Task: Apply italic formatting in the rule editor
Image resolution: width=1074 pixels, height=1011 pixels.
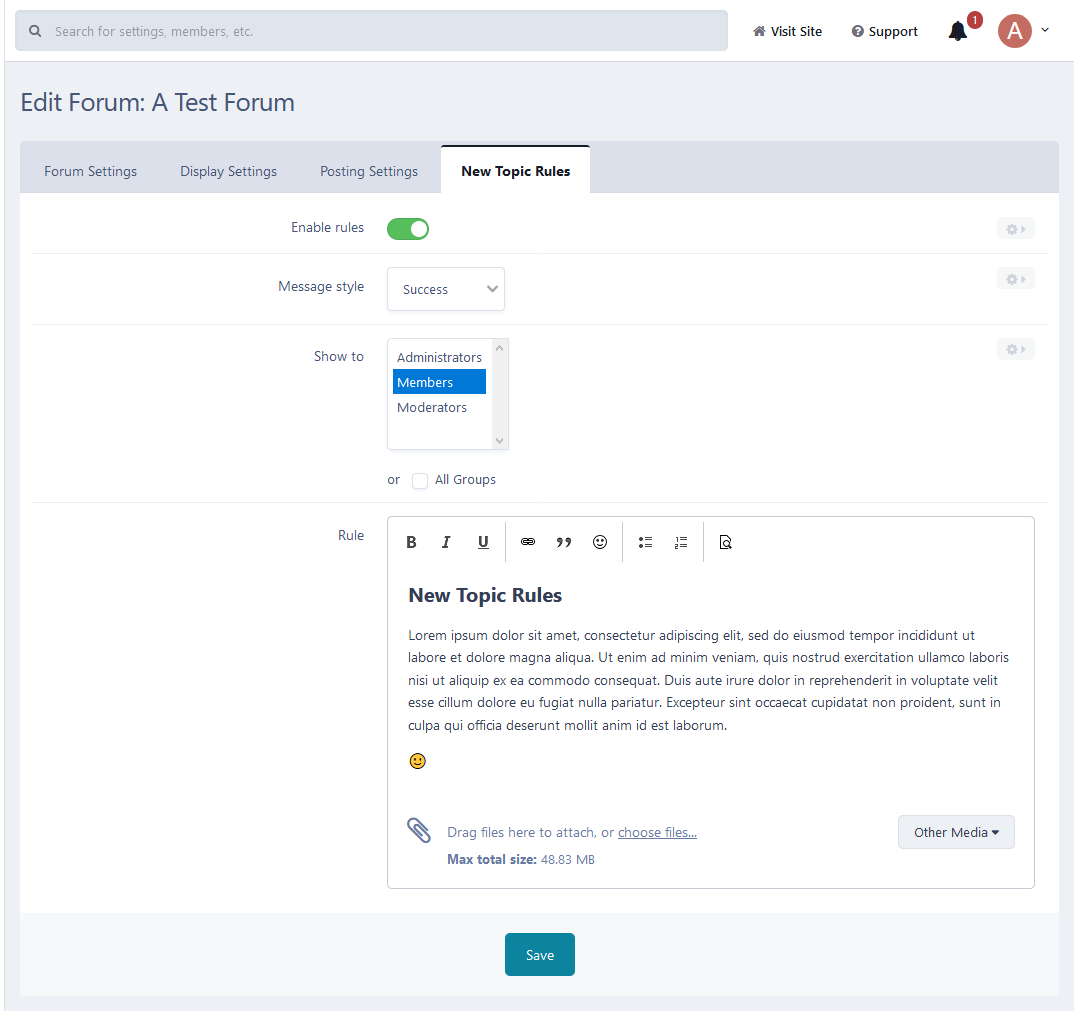Action: 446,541
